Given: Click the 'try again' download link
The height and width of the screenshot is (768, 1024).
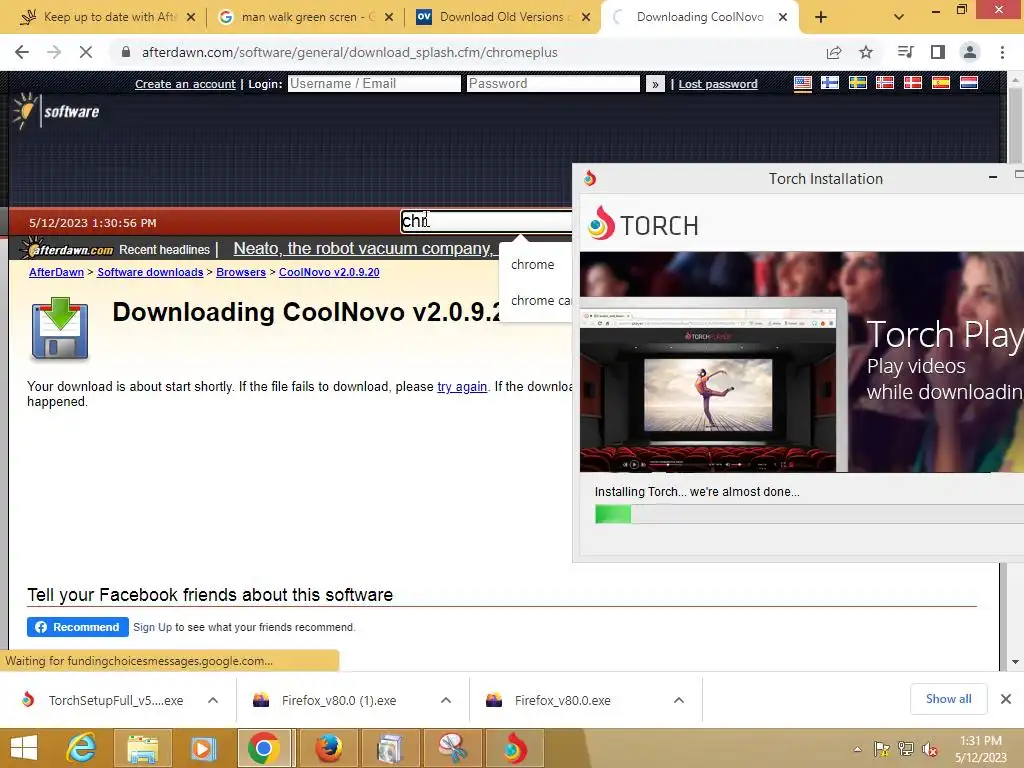Looking at the screenshot, I should pyautogui.click(x=462, y=387).
